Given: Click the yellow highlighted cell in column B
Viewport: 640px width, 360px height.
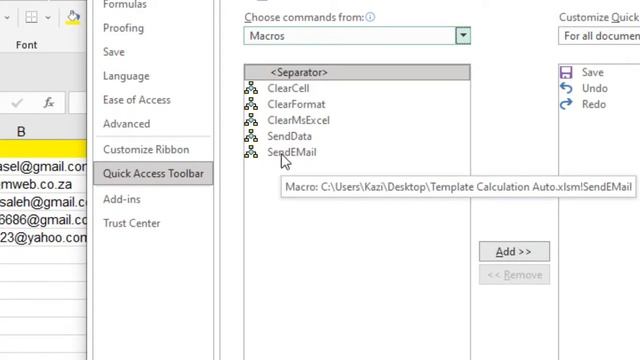Looking at the screenshot, I should coord(43,149).
